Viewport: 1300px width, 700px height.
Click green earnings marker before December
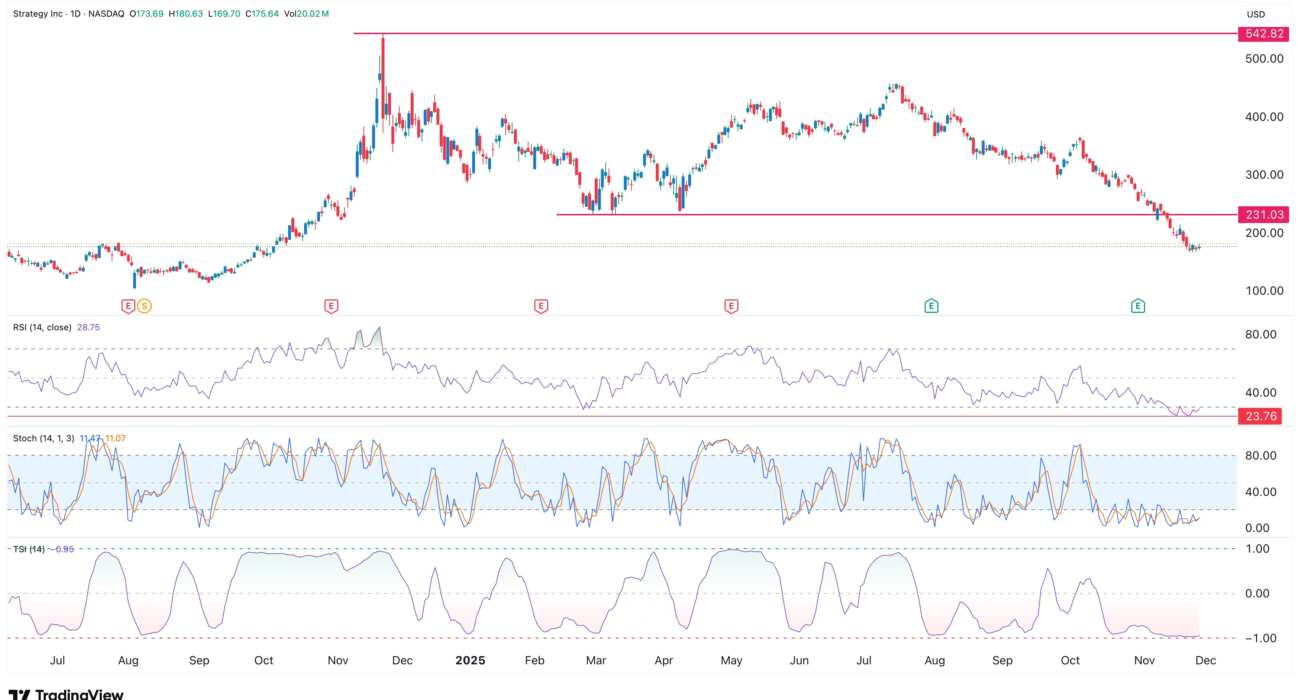pyautogui.click(x=1138, y=305)
